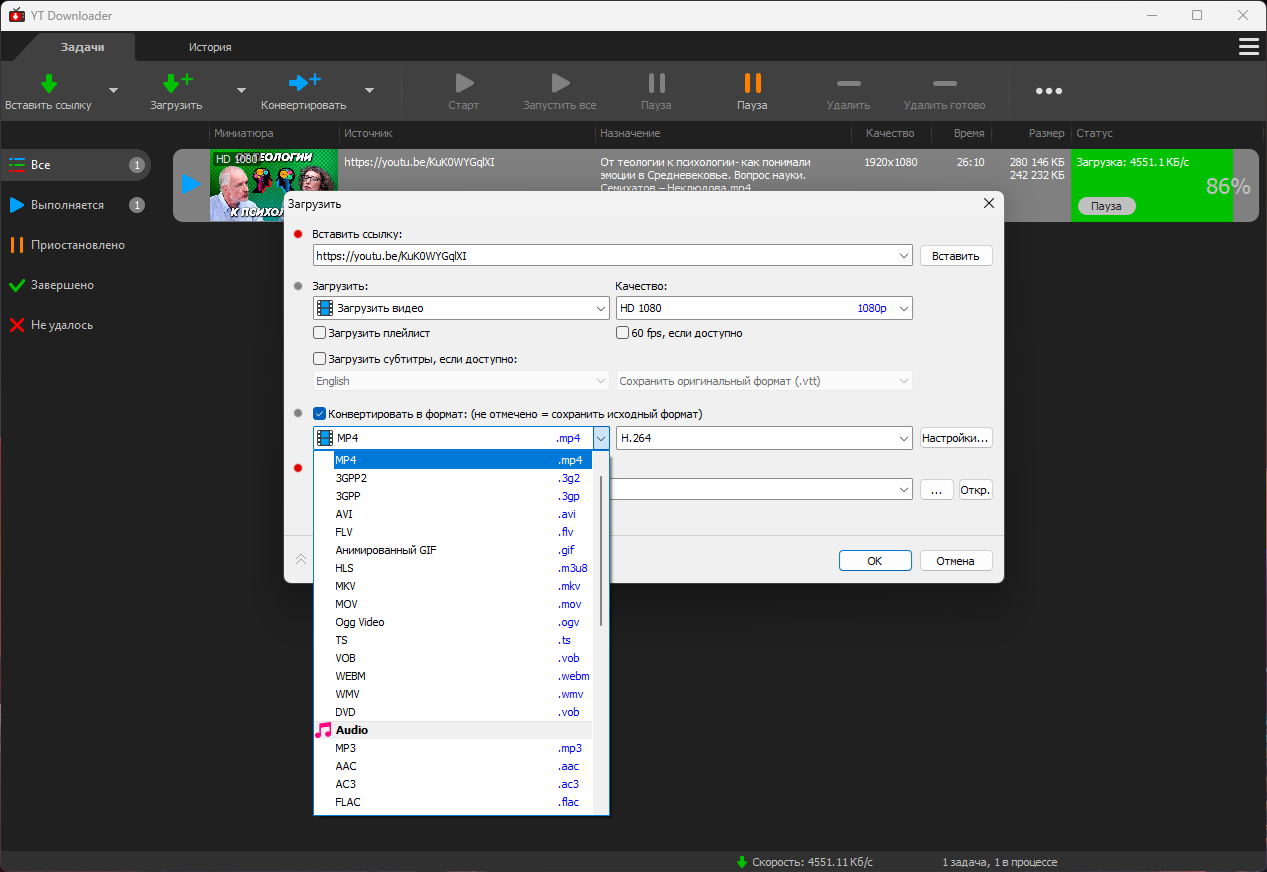Screen dimensions: 1267x872
Task: Select the Все sidebar filter
Action: [x=76, y=165]
